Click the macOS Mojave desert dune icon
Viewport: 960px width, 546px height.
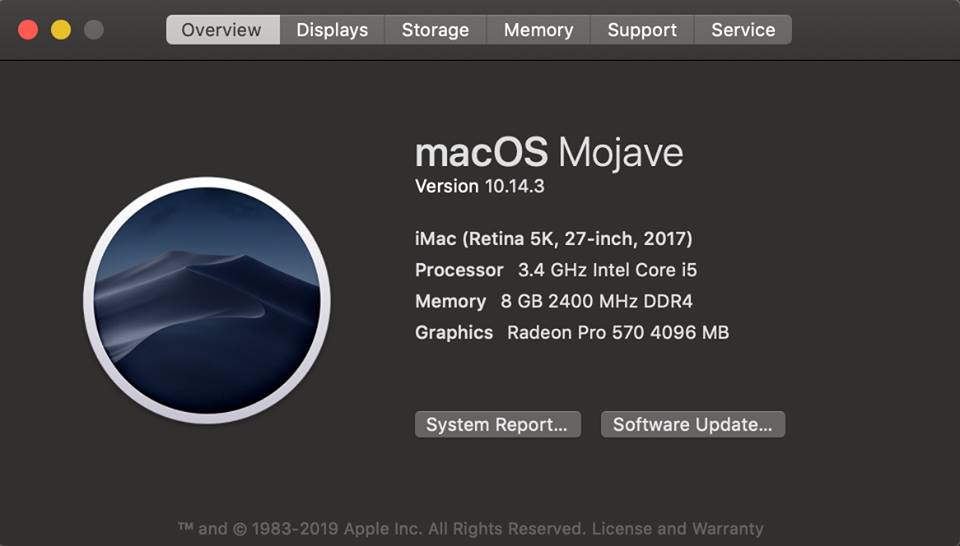click(x=207, y=300)
